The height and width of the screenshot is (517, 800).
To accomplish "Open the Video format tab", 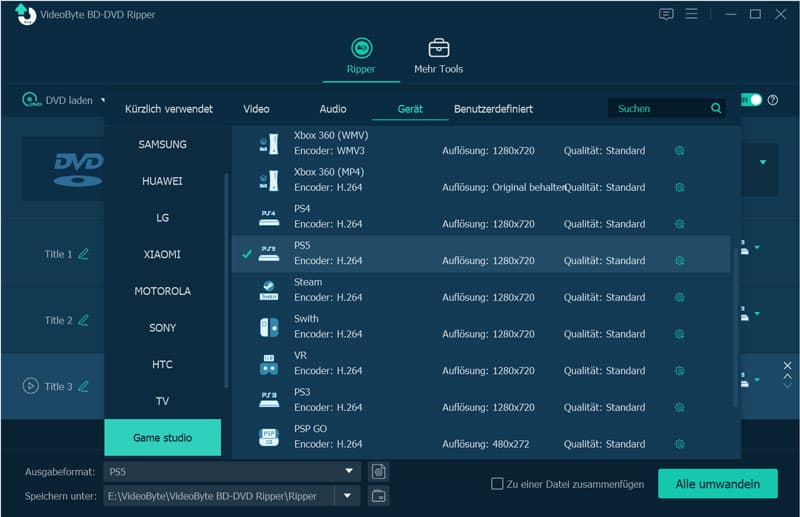I will pyautogui.click(x=256, y=109).
